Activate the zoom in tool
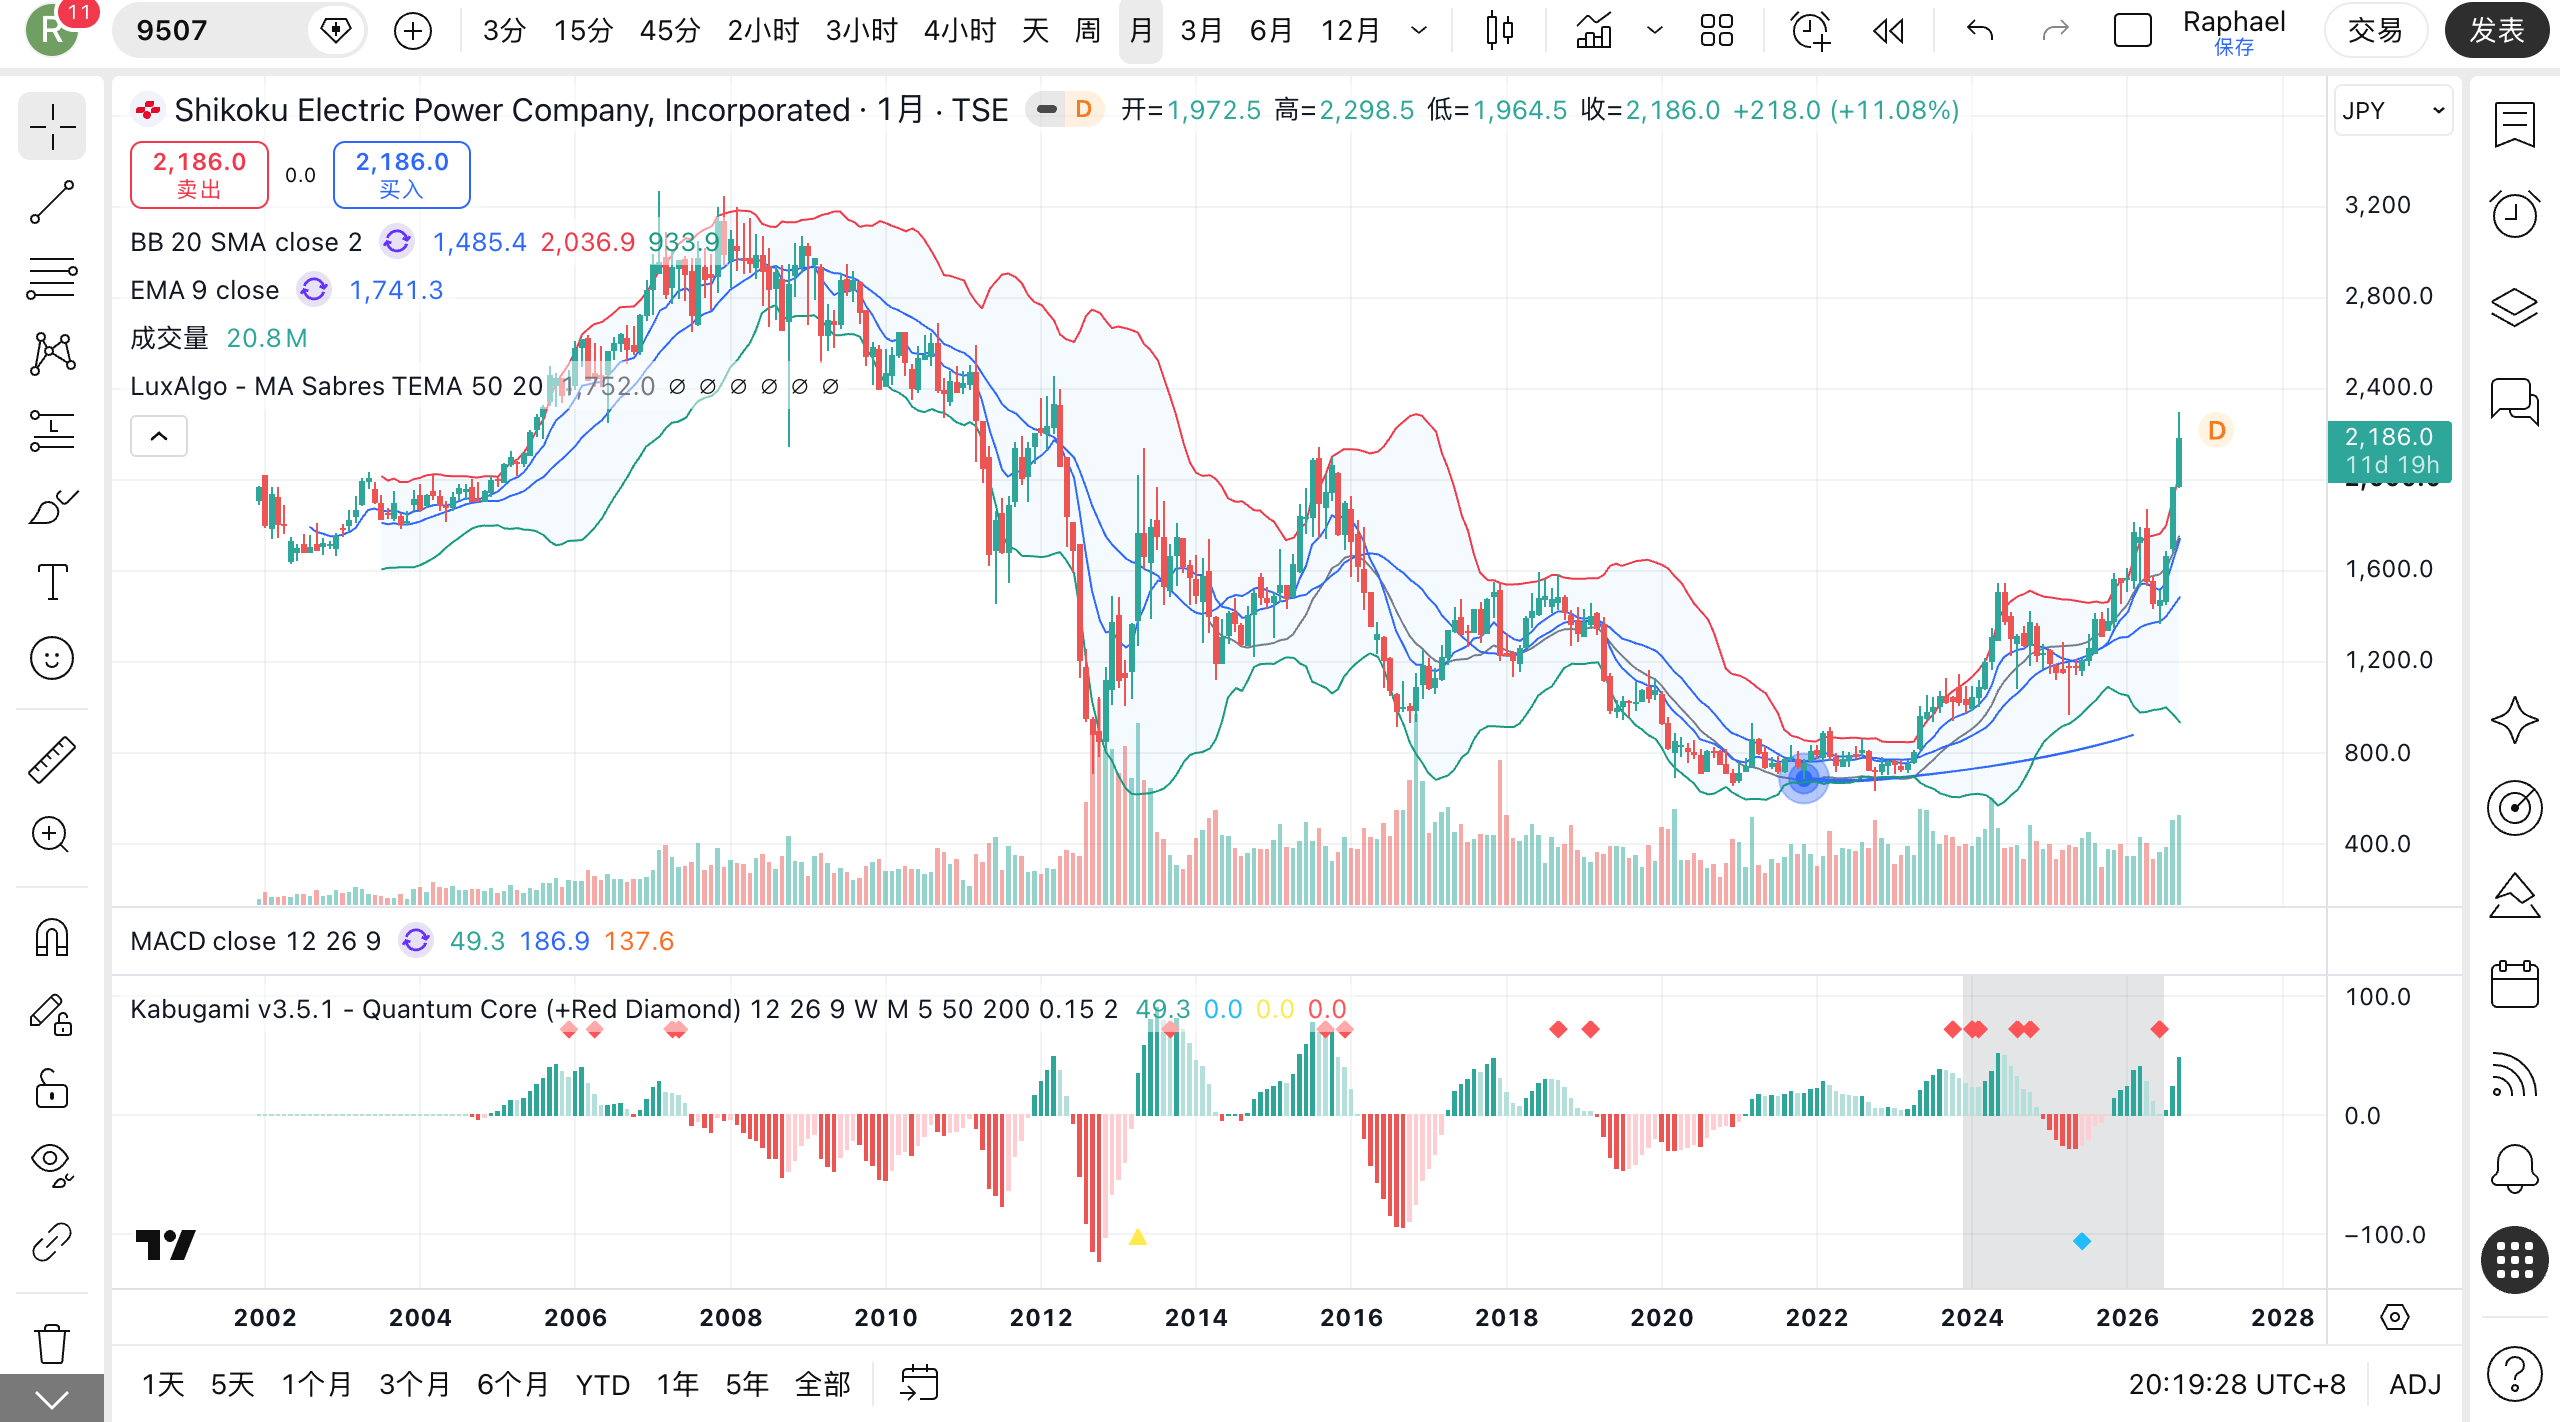This screenshot has width=2560, height=1422. tap(52, 835)
